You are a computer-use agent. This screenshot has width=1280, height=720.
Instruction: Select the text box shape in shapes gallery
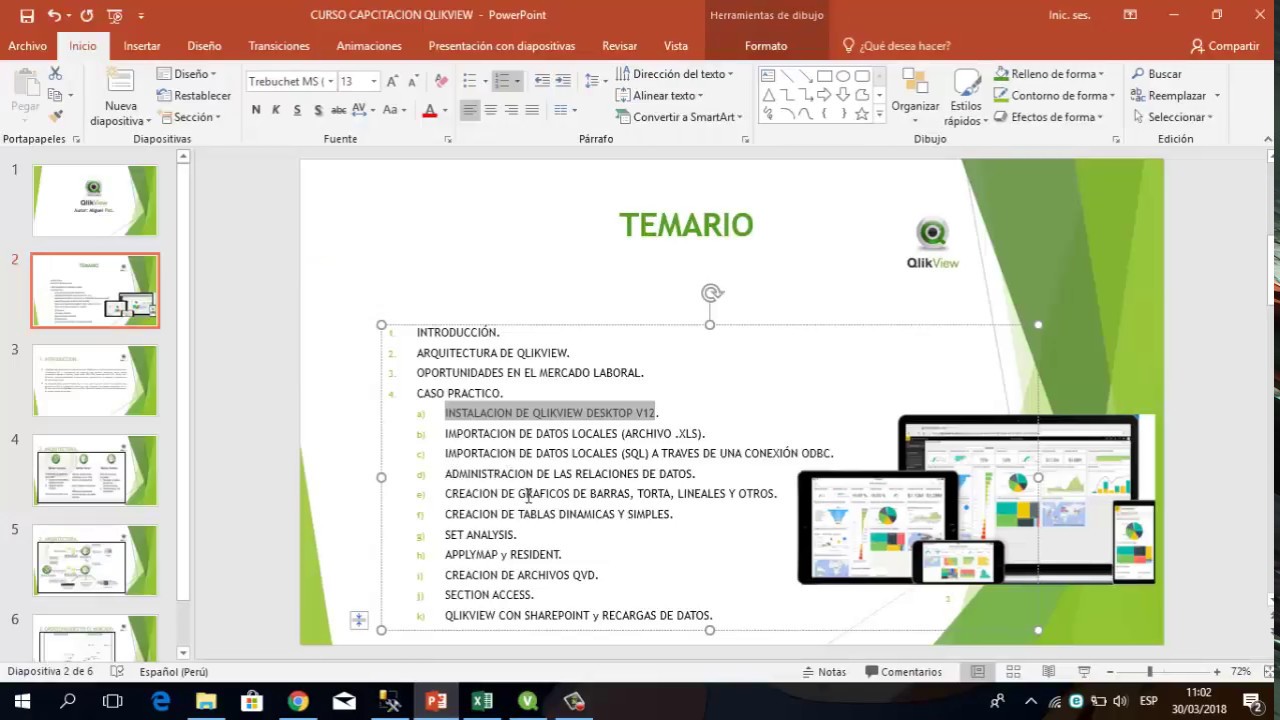[768, 76]
